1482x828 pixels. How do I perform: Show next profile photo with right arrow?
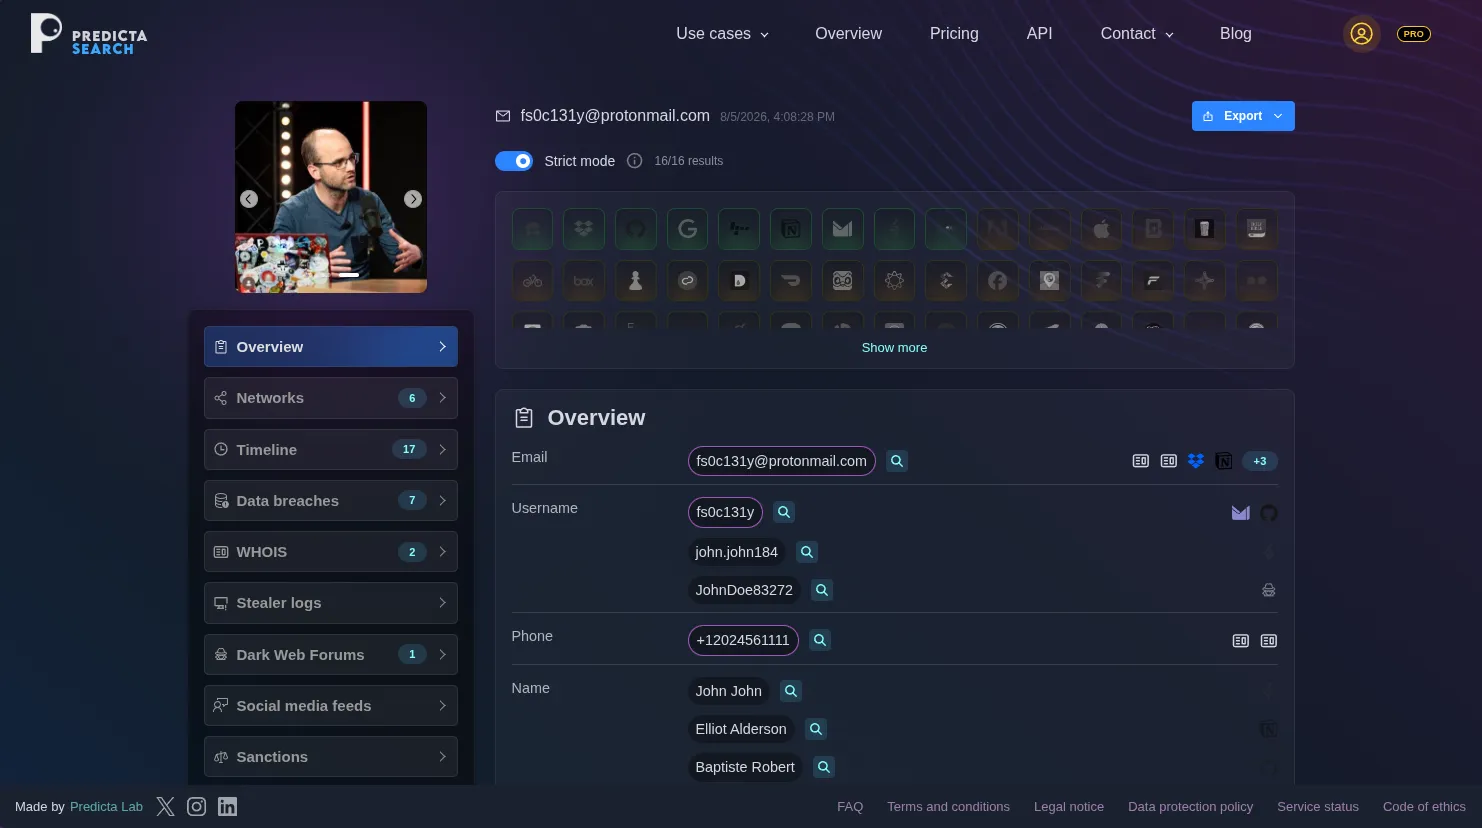click(413, 199)
